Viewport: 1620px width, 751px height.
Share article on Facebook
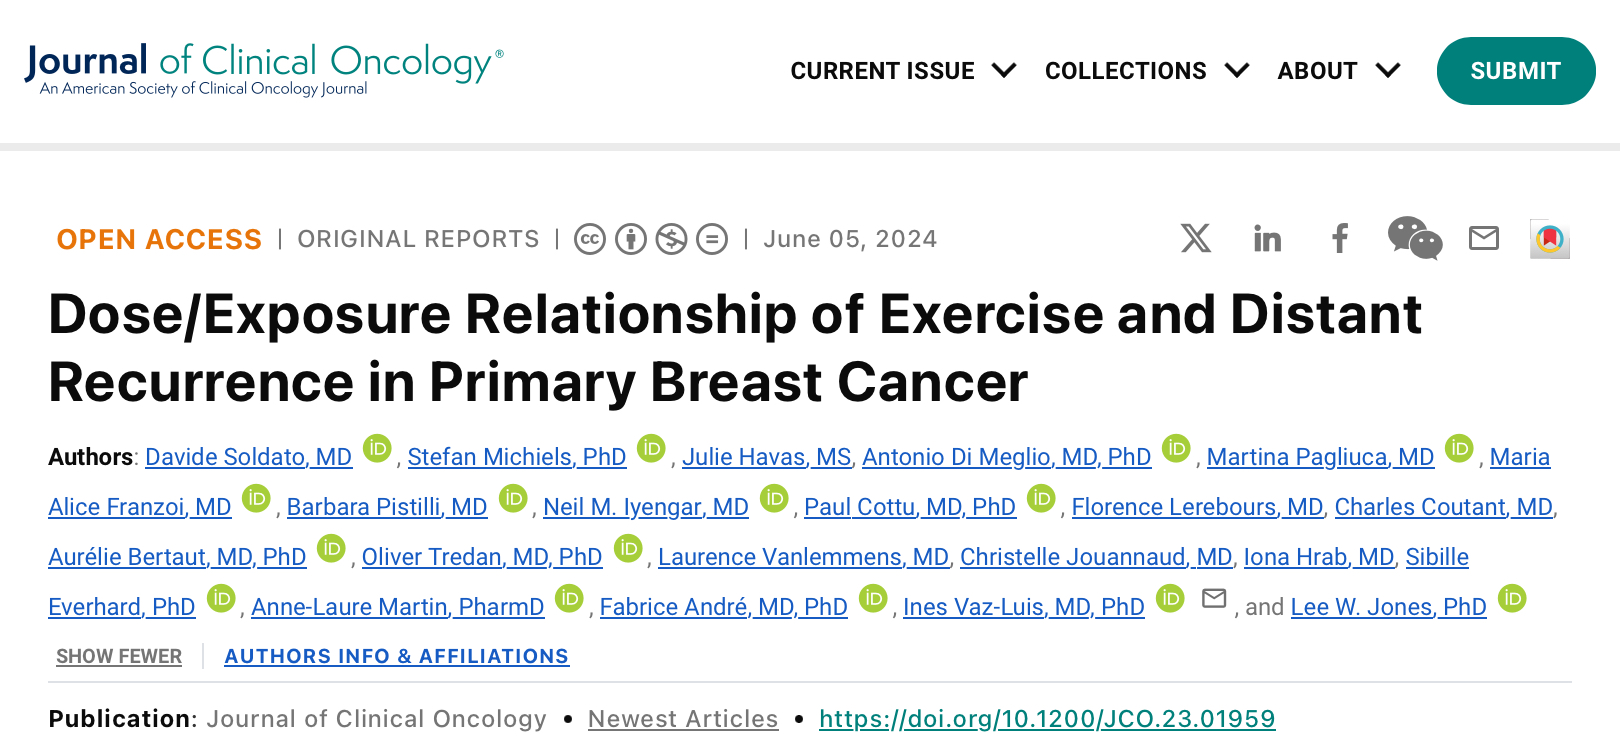[1340, 238]
